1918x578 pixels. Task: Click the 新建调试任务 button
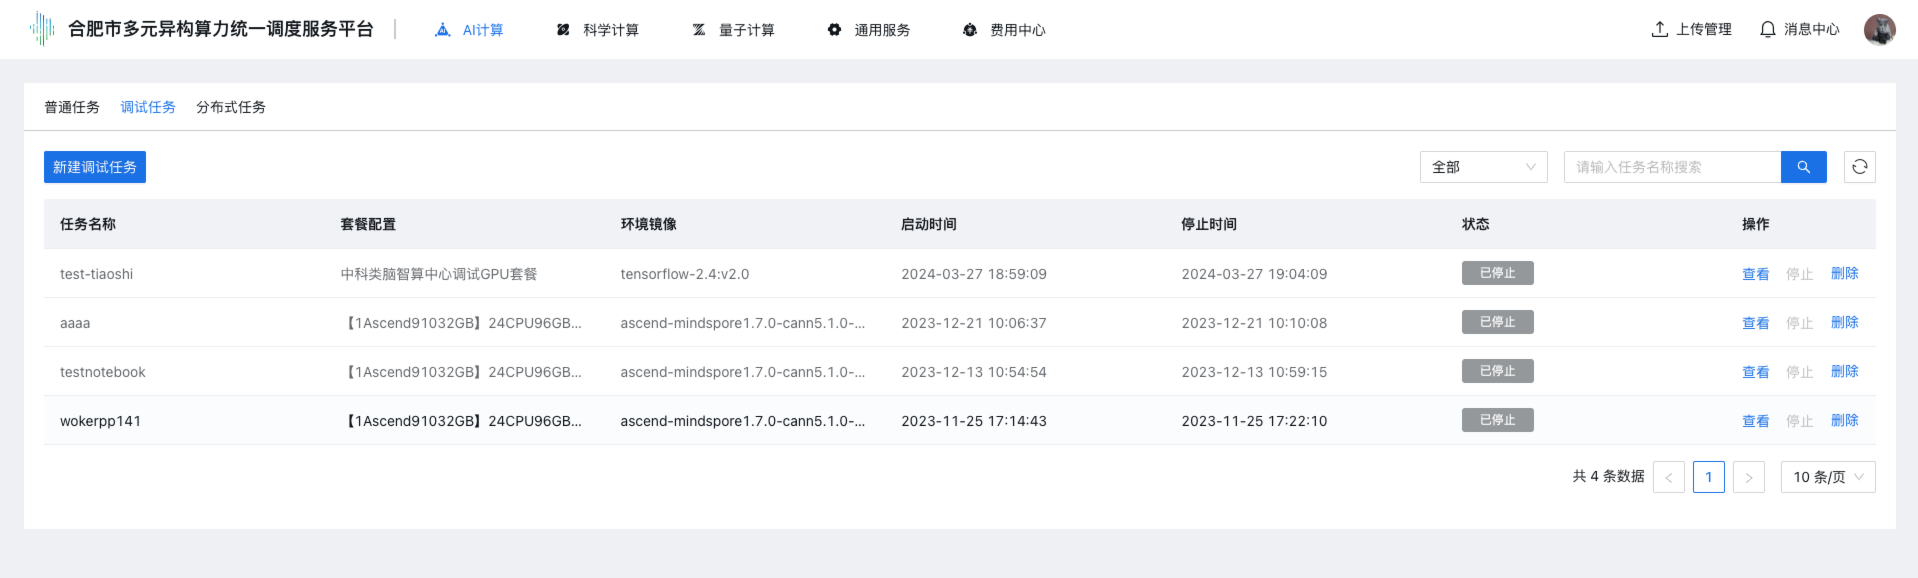(95, 167)
